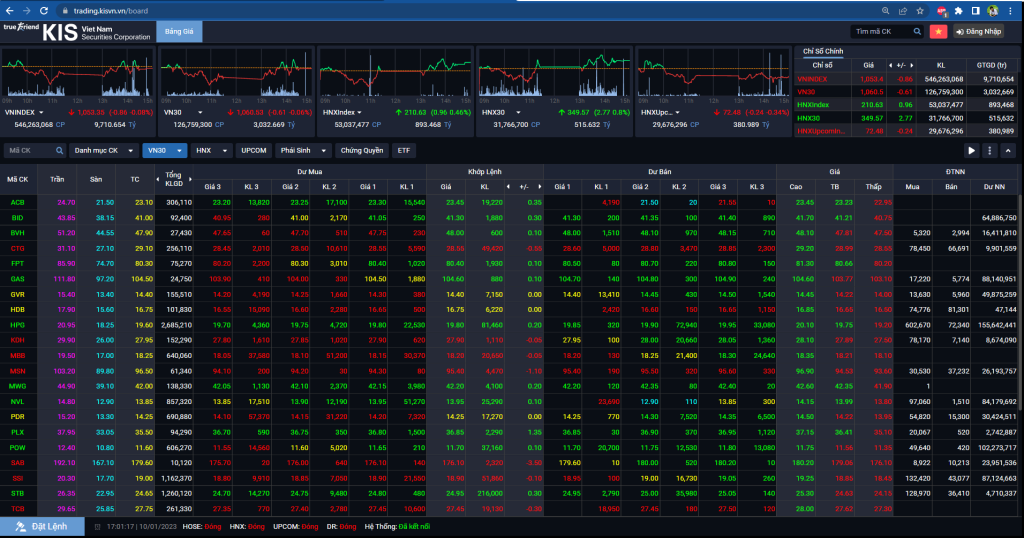Open the Chrome profile avatar

pyautogui.click(x=993, y=10)
